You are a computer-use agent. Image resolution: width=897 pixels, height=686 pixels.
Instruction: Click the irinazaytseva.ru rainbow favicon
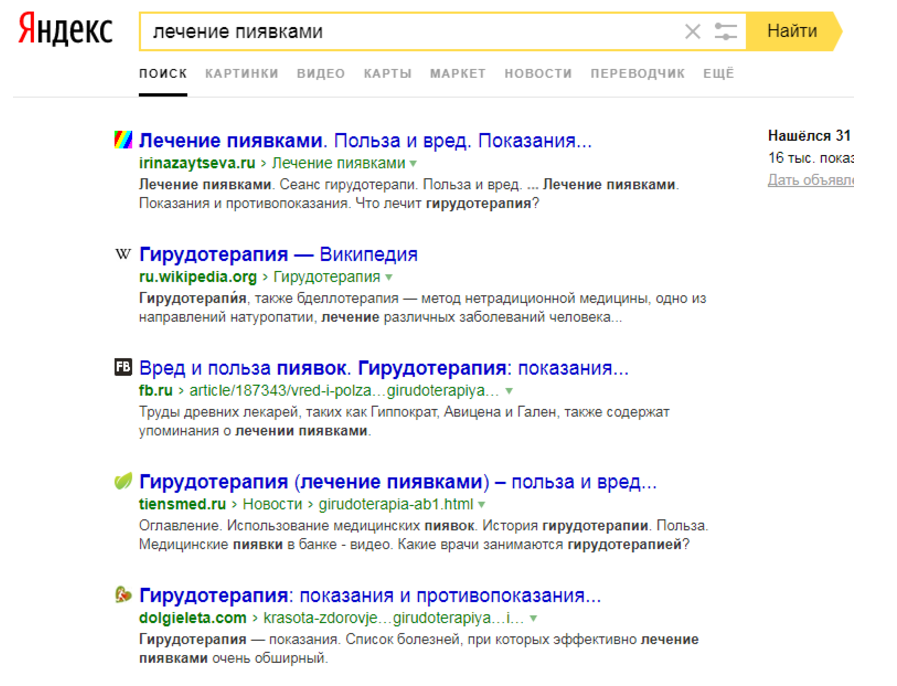(x=123, y=139)
